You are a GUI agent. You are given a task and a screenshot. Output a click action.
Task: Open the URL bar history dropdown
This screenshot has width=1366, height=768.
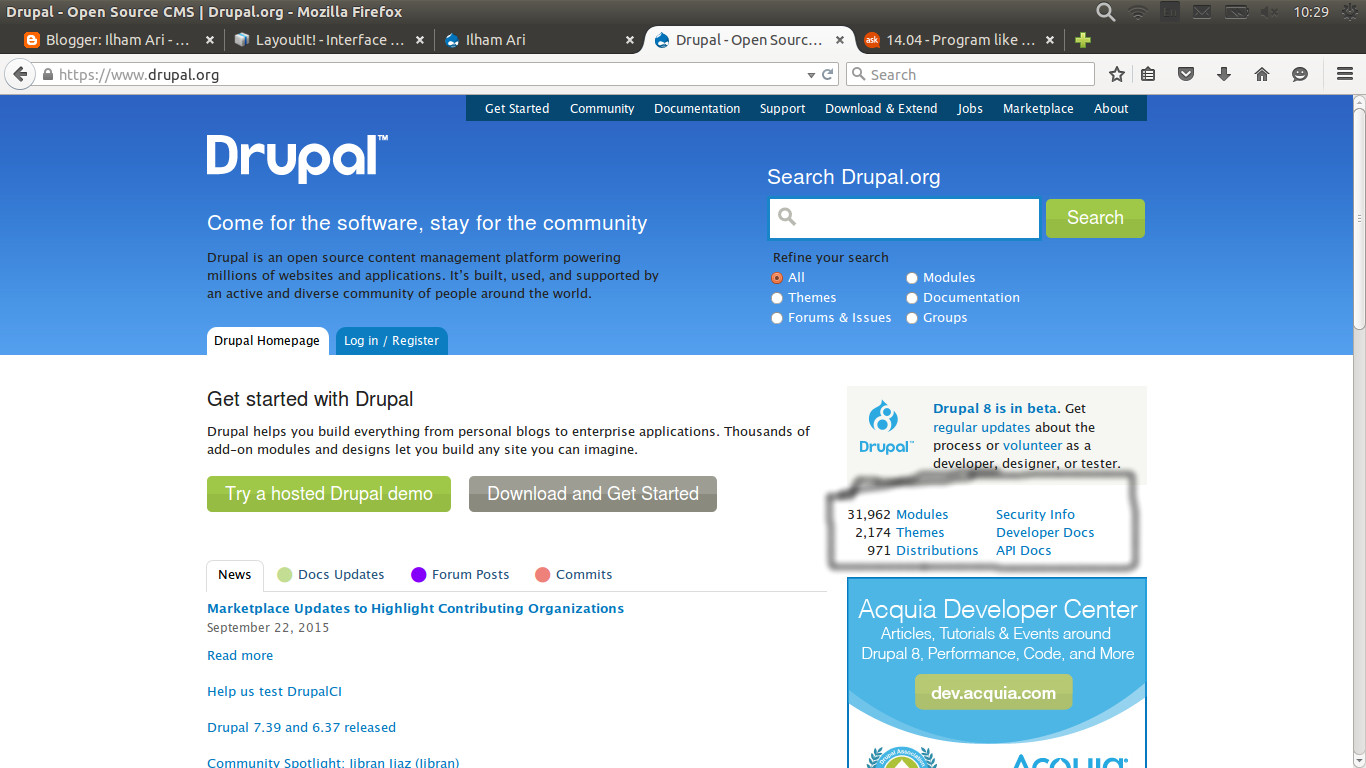pyautogui.click(x=811, y=75)
